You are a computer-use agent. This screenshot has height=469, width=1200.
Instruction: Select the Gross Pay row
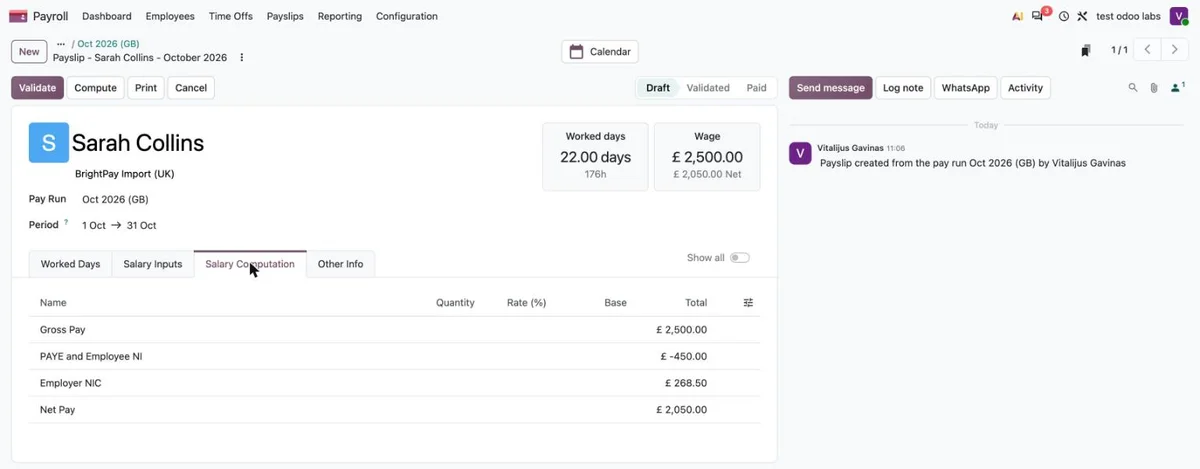(x=394, y=330)
